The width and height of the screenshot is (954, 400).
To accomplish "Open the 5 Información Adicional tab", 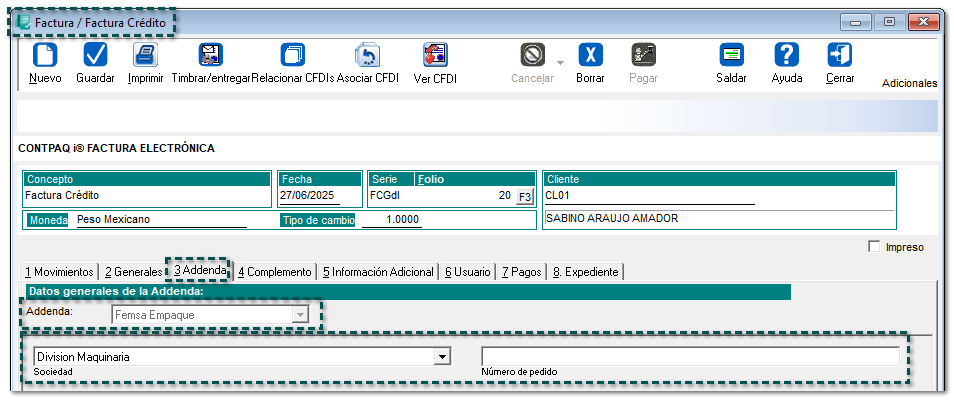I will tap(378, 272).
